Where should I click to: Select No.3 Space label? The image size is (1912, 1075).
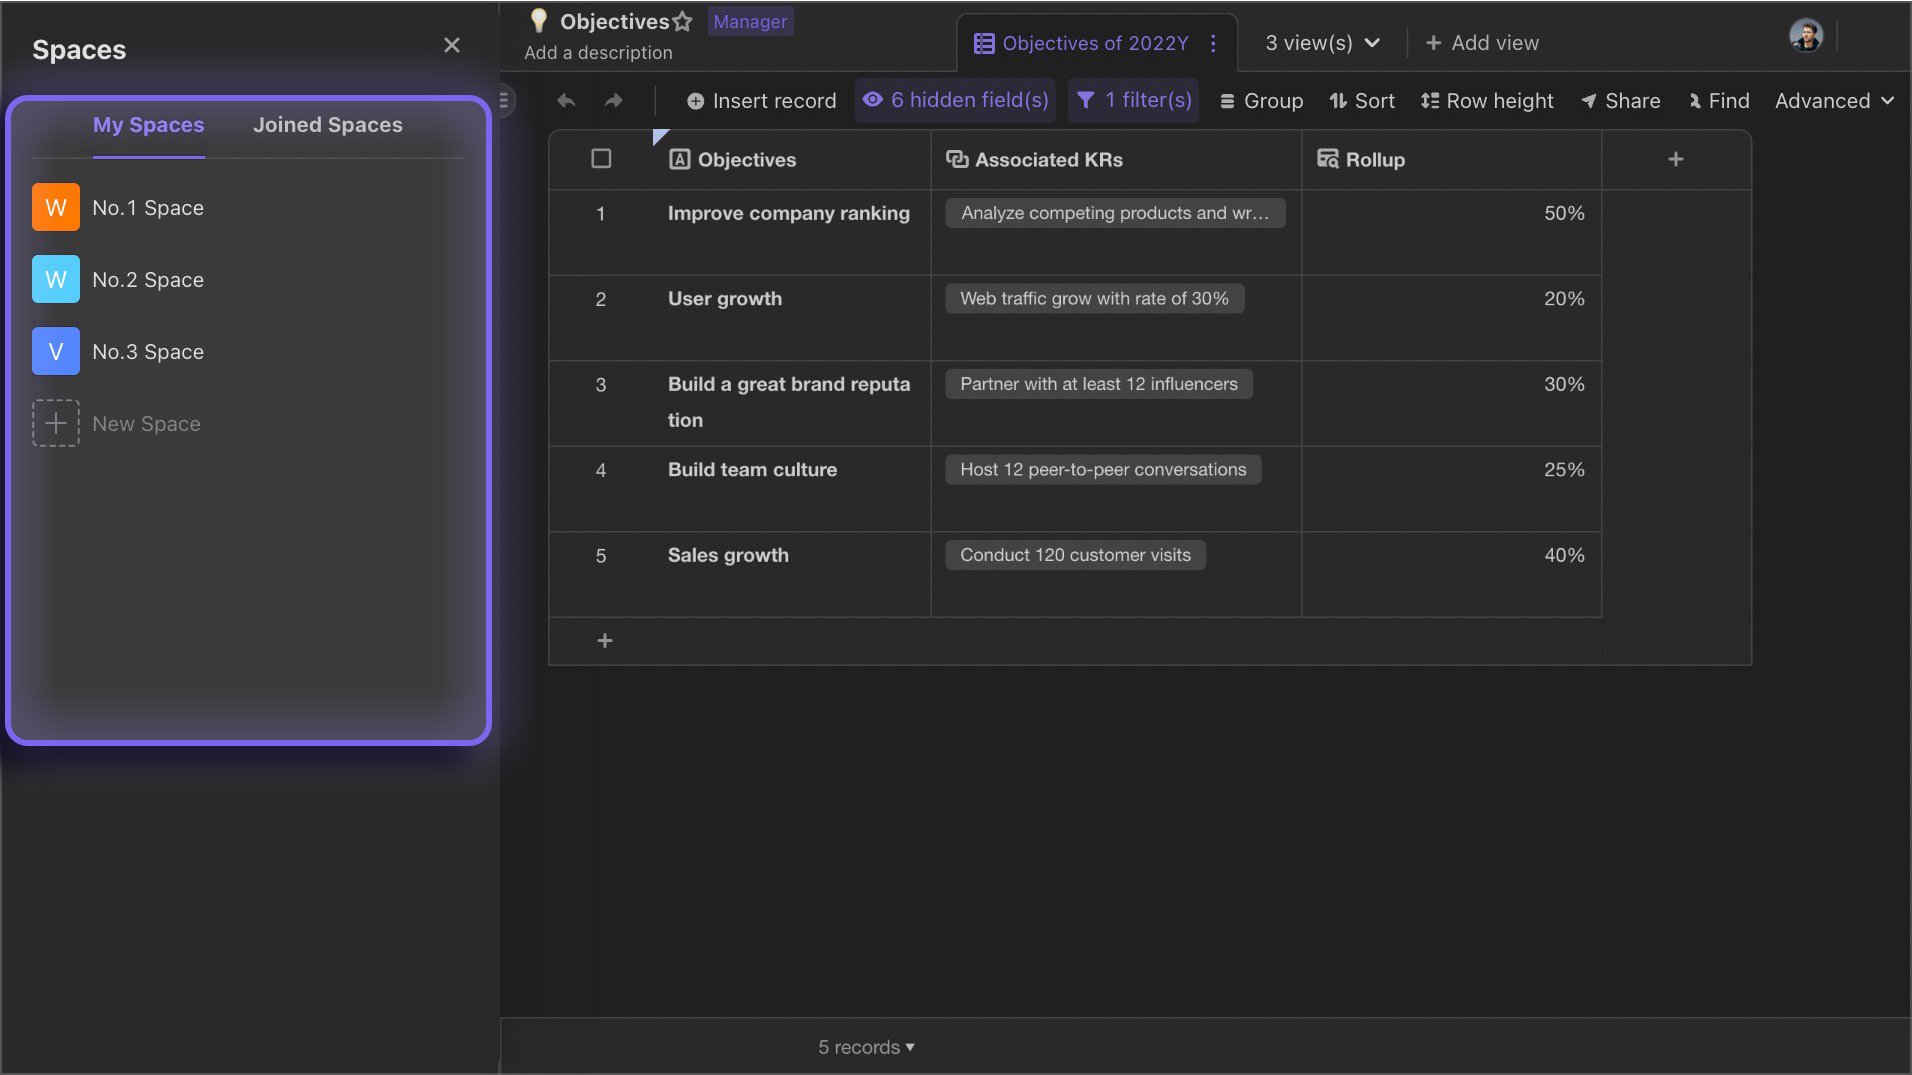pyautogui.click(x=148, y=352)
